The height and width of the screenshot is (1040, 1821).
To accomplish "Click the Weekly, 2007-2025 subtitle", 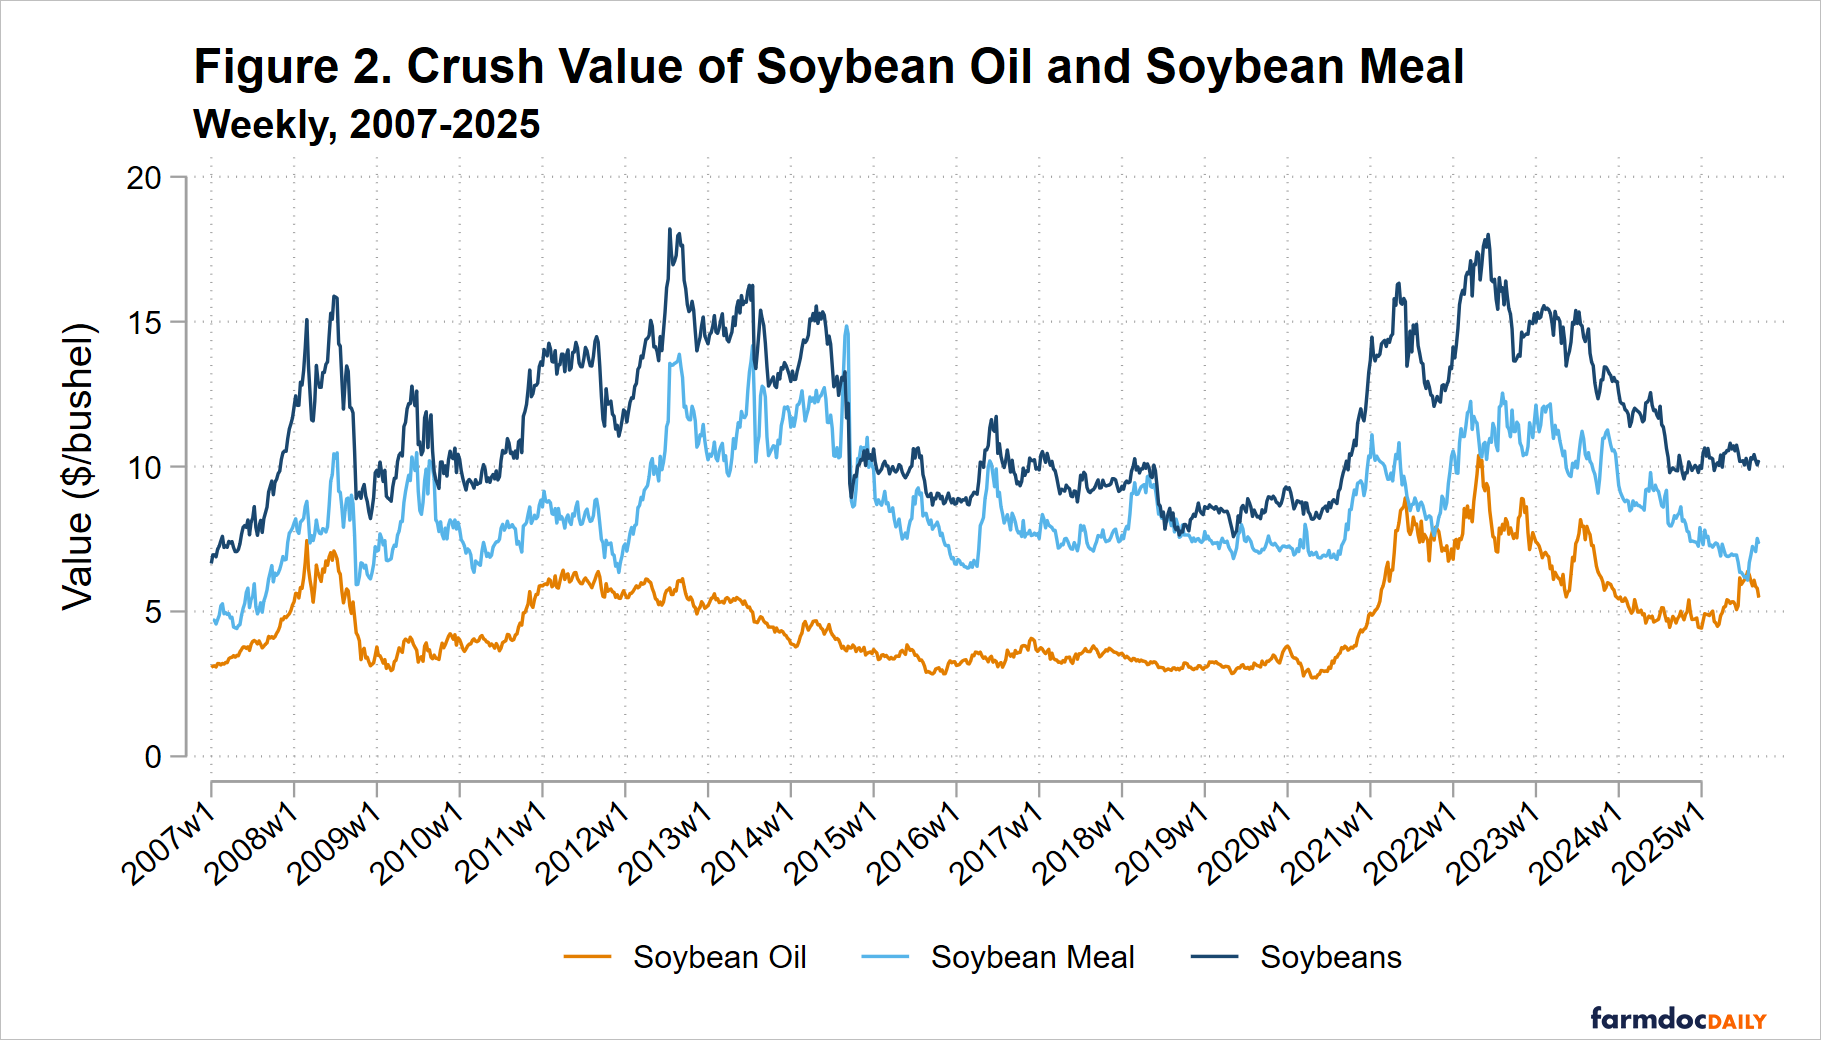I will (x=366, y=125).
